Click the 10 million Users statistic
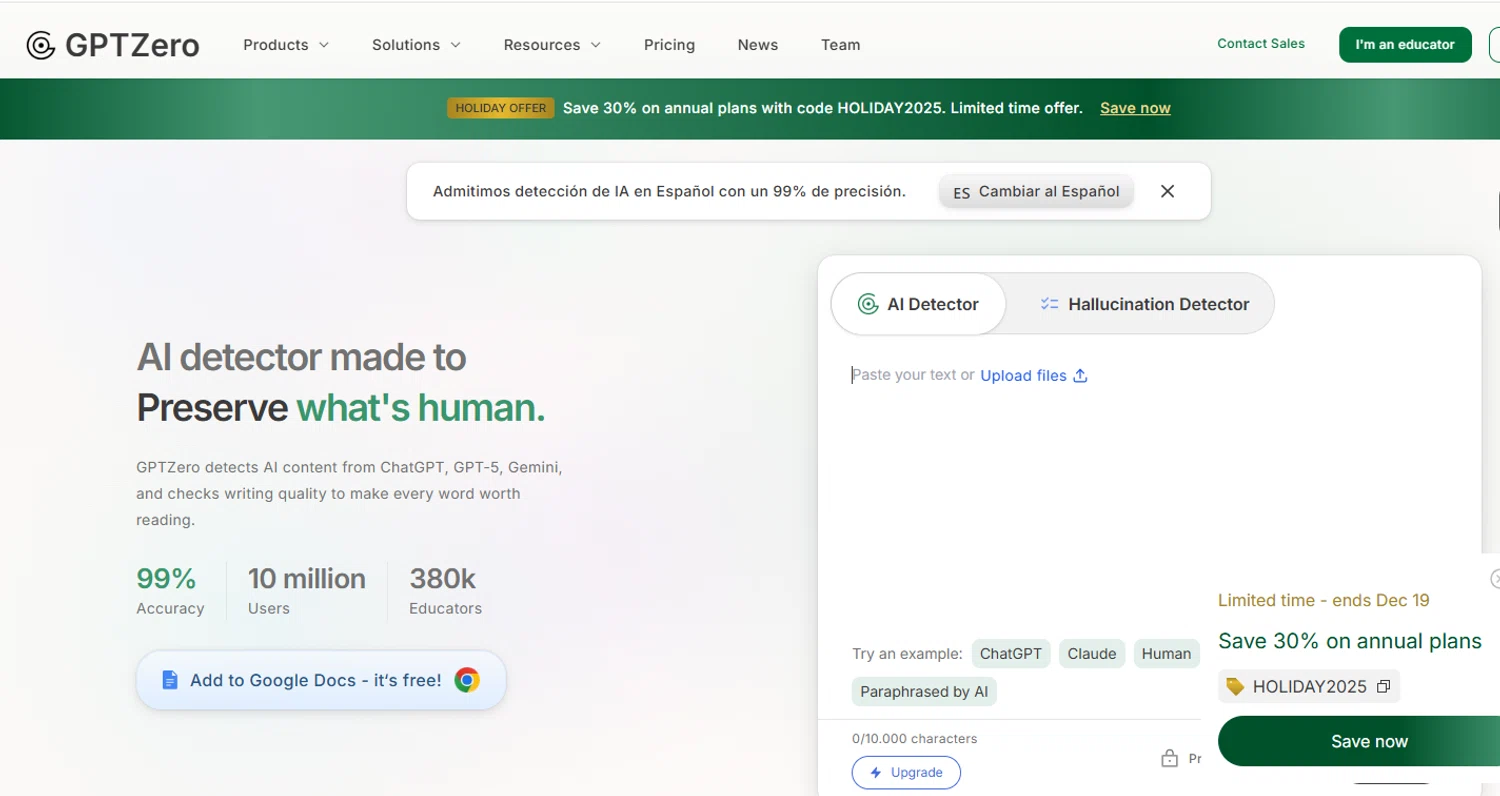 pyautogui.click(x=307, y=590)
